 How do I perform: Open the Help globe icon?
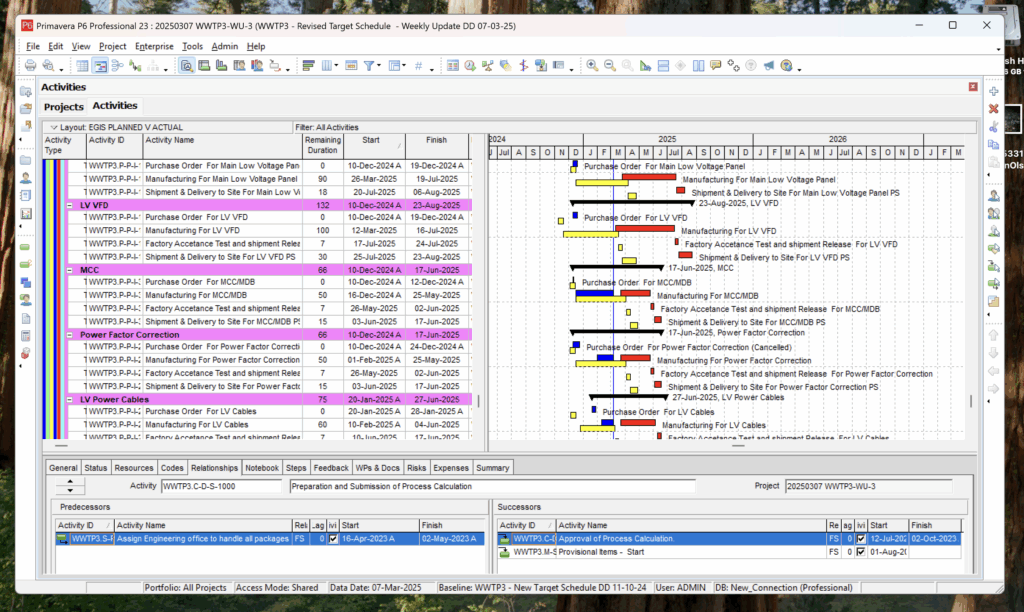[786, 65]
